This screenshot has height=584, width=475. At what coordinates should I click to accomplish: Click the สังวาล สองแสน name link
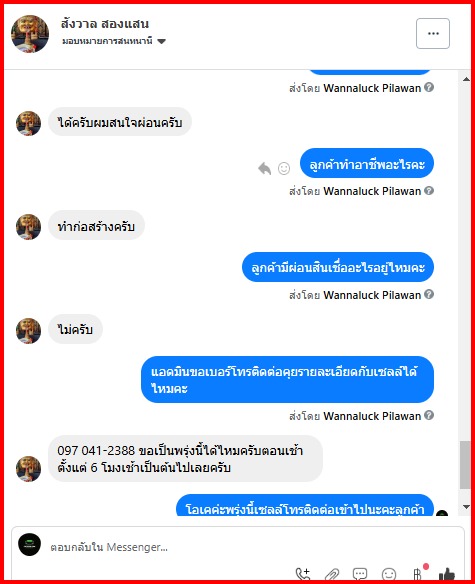105,24
